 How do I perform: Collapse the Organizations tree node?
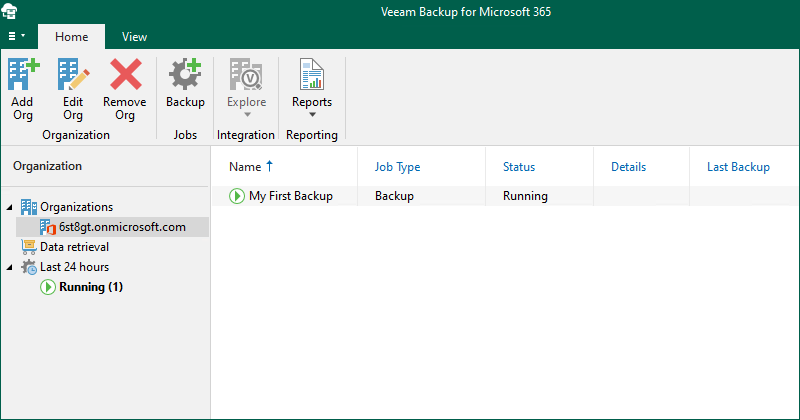[9, 207]
